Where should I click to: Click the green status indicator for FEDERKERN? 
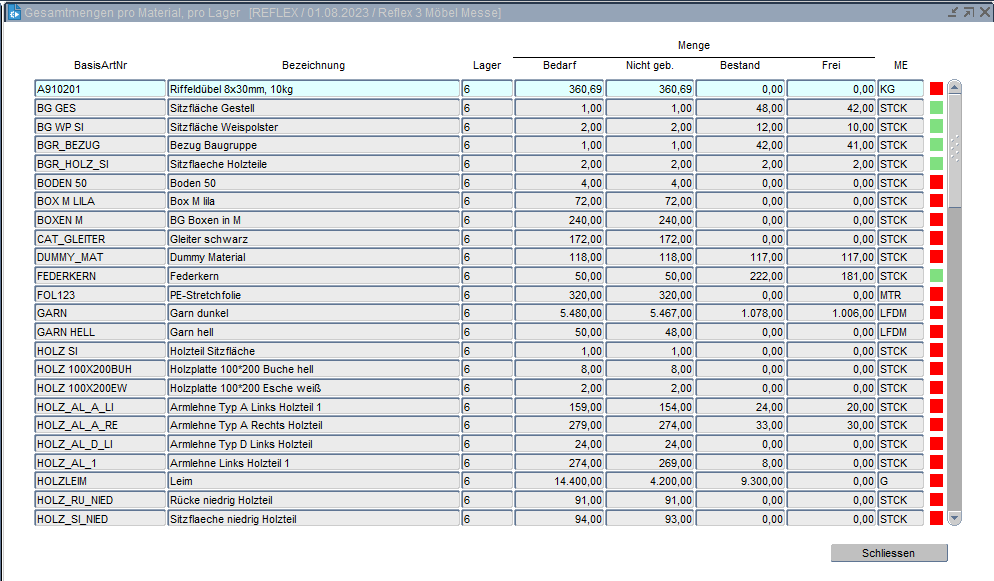pyautogui.click(x=937, y=276)
